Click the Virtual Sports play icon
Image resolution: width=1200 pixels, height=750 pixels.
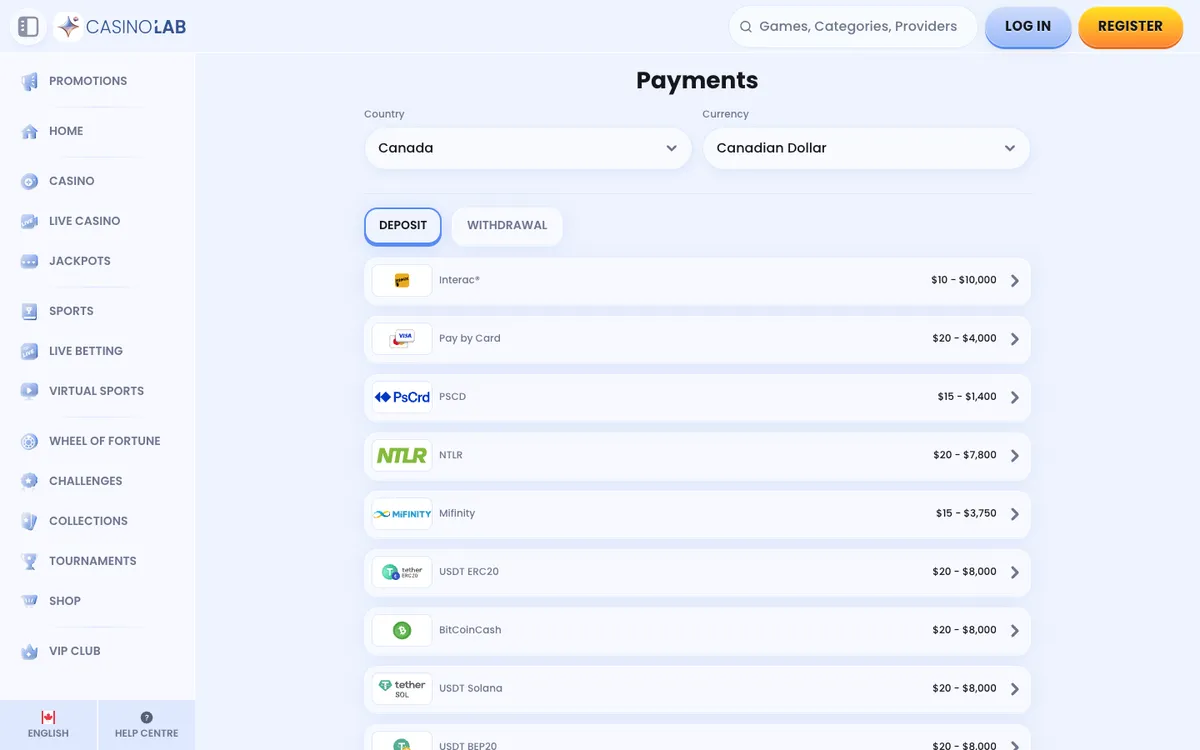click(x=30, y=391)
